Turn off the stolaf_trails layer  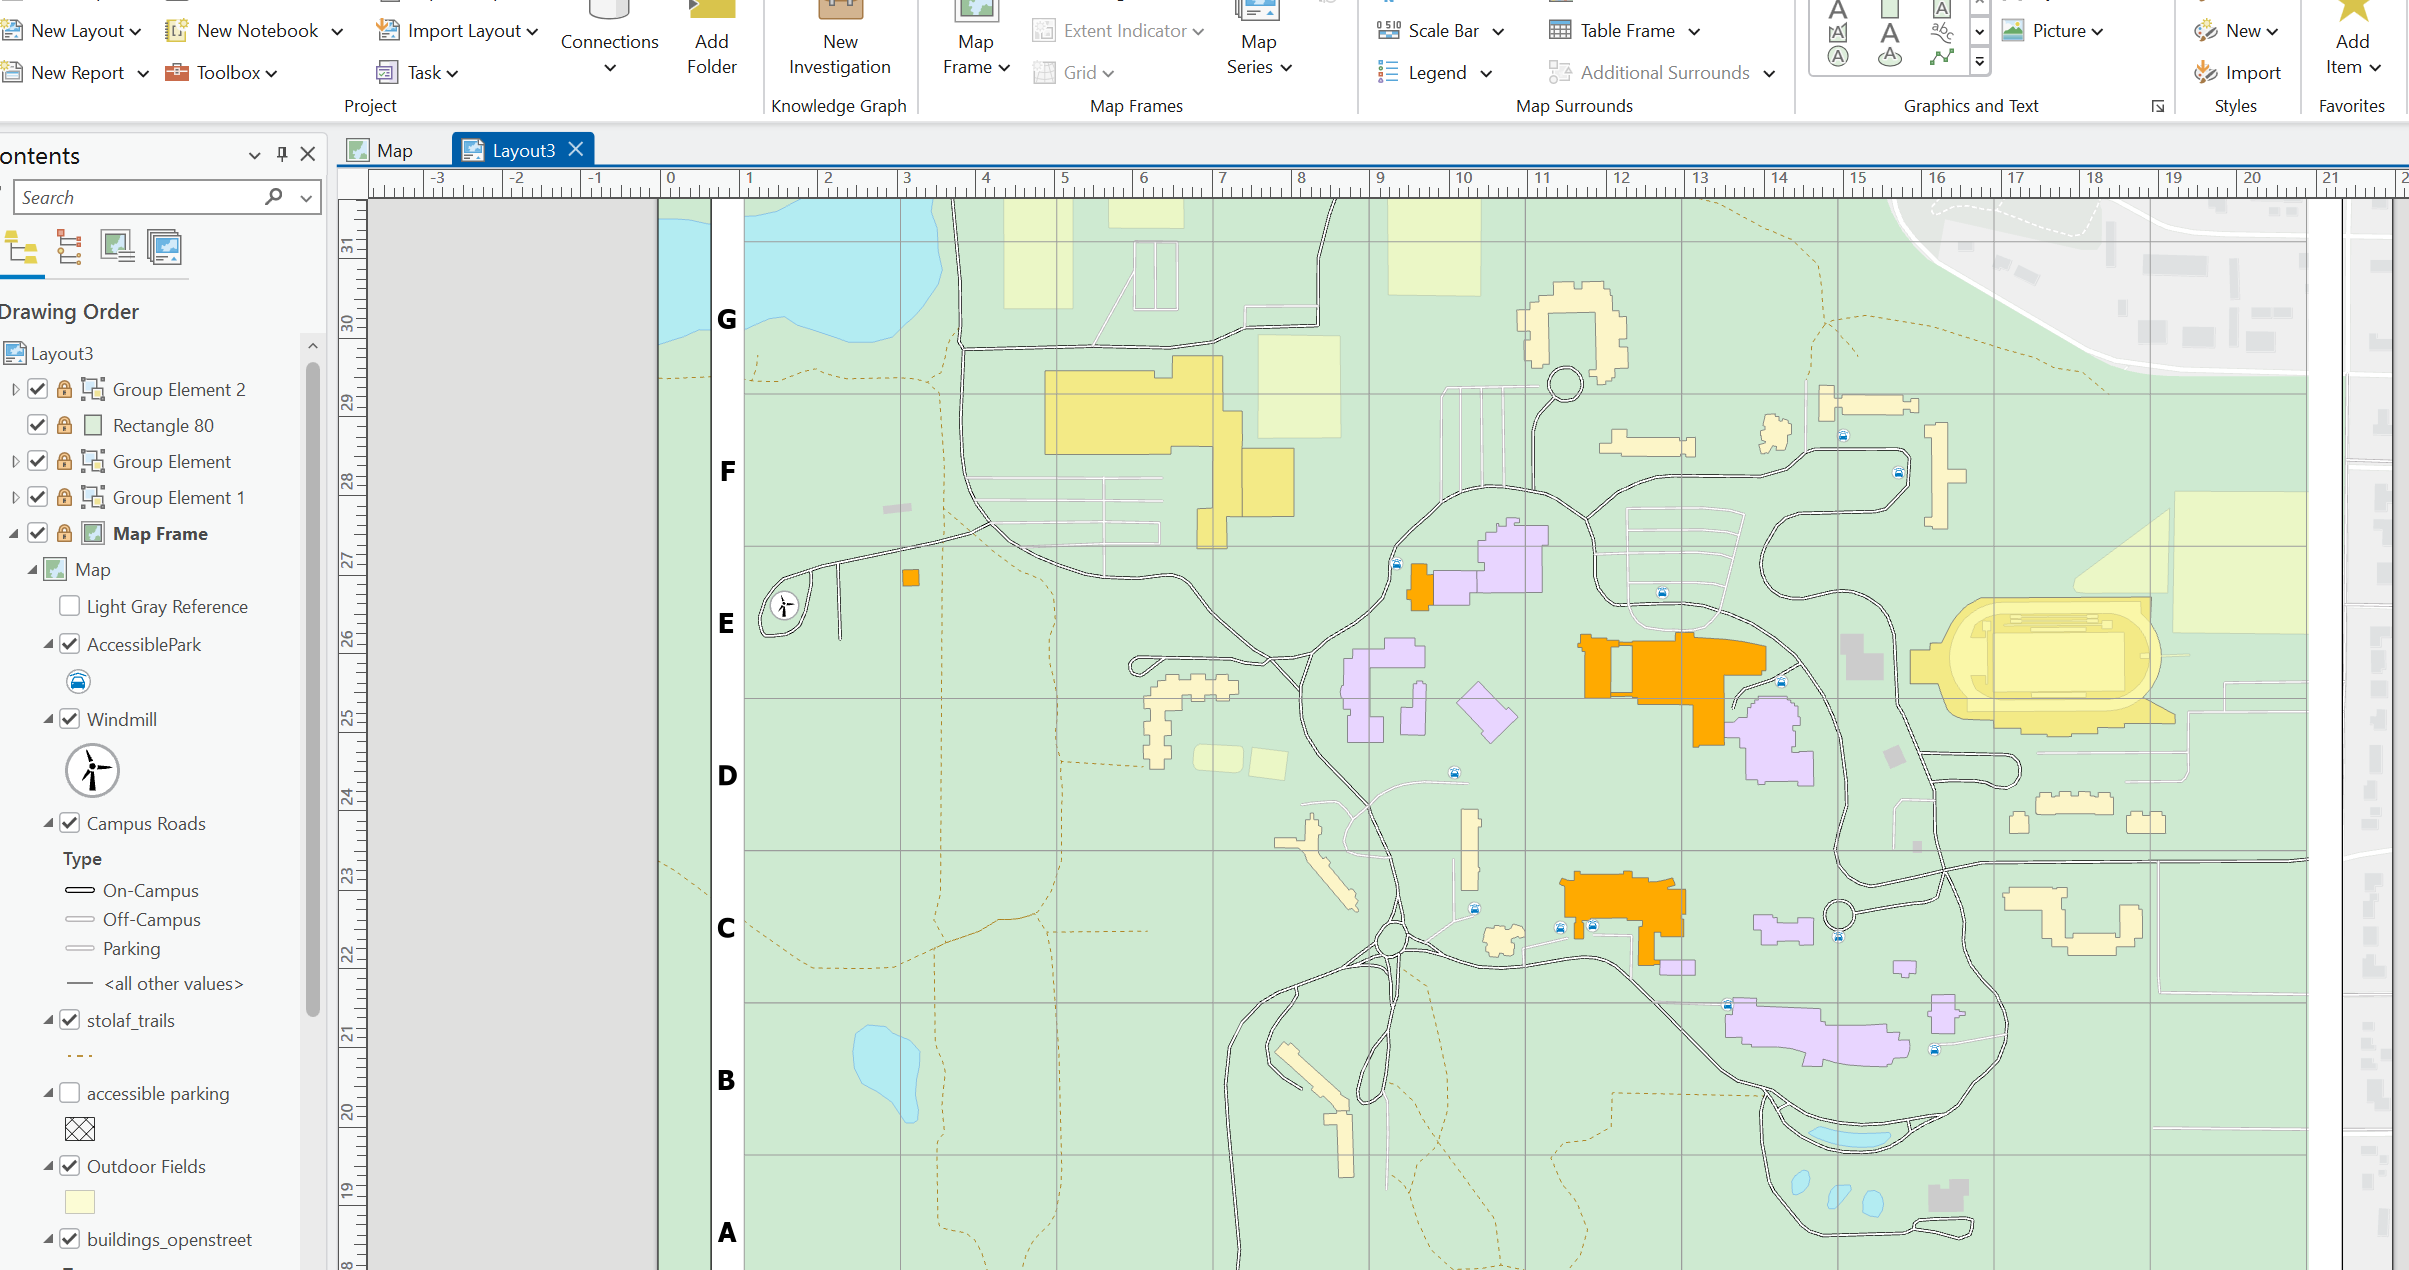click(x=69, y=1020)
